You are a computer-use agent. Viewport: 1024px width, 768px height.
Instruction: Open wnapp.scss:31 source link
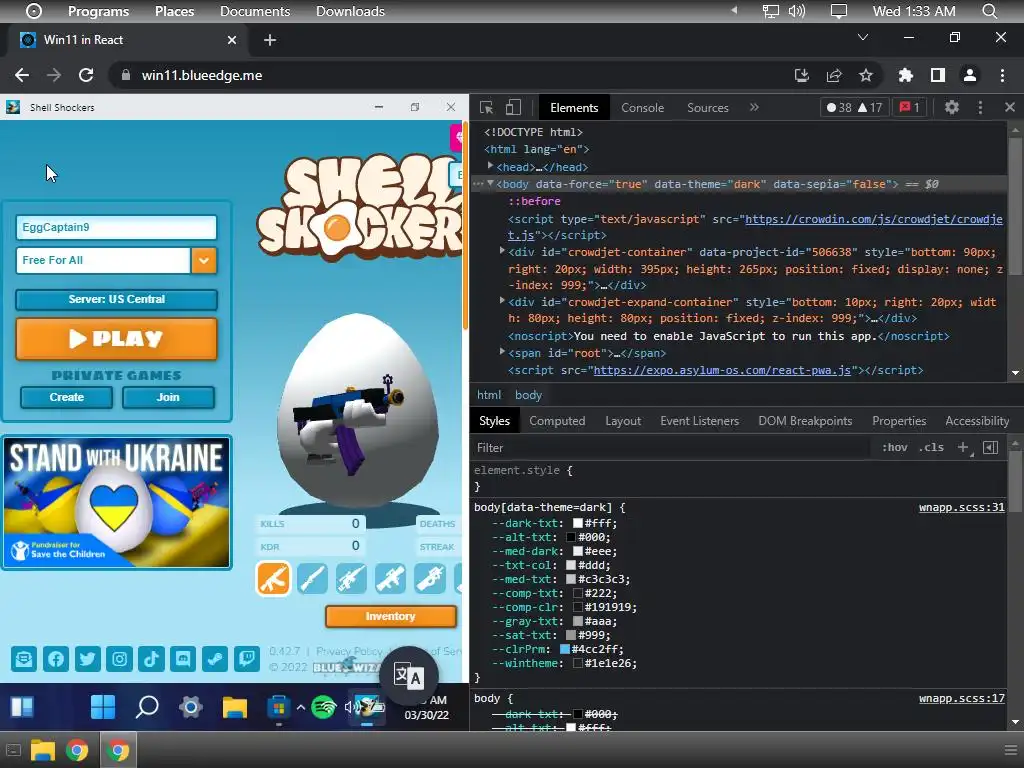pyautogui.click(x=961, y=507)
